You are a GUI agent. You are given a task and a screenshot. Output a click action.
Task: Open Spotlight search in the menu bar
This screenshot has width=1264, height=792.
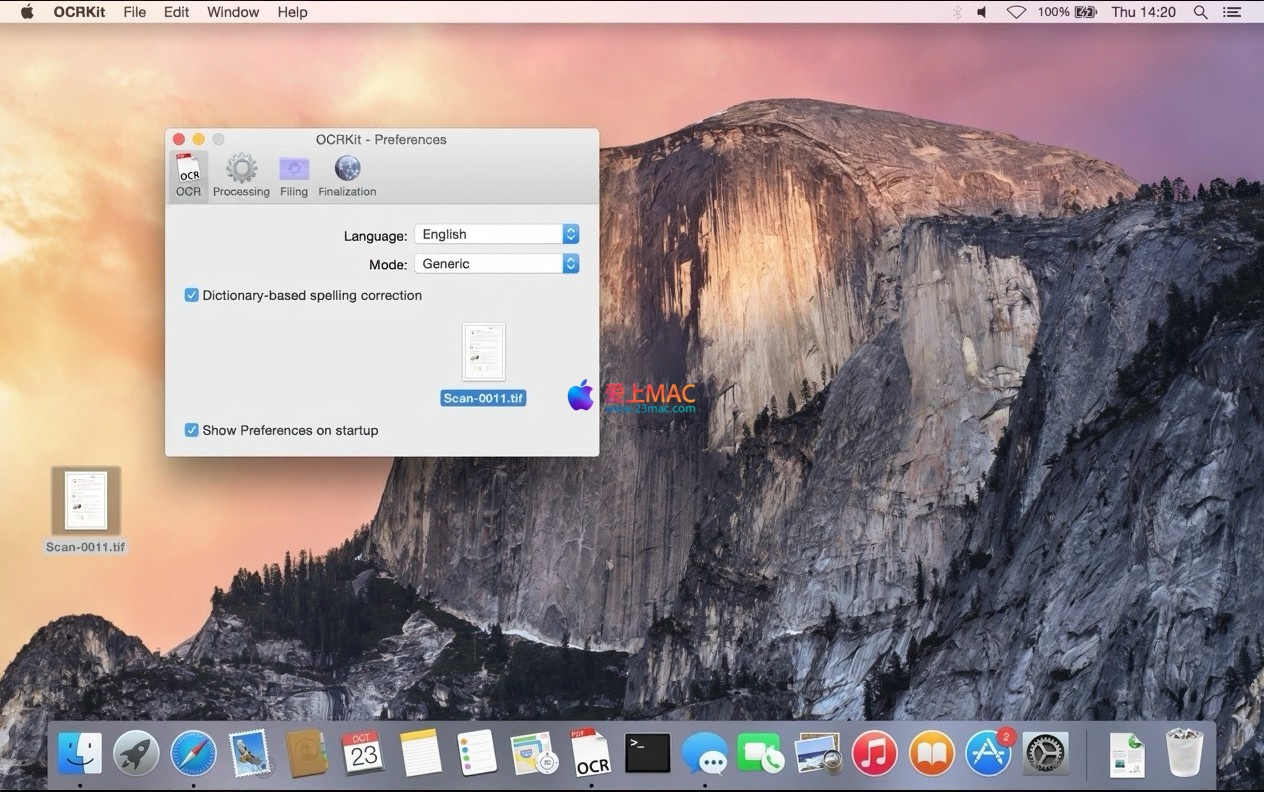click(1200, 12)
